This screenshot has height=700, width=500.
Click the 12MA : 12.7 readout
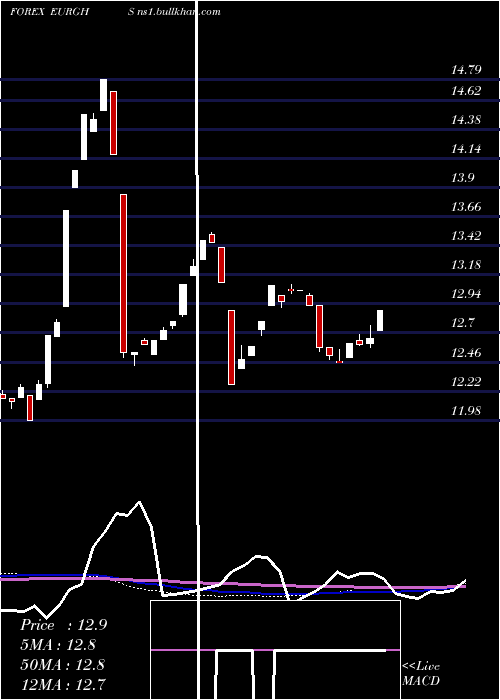pyautogui.click(x=62, y=684)
